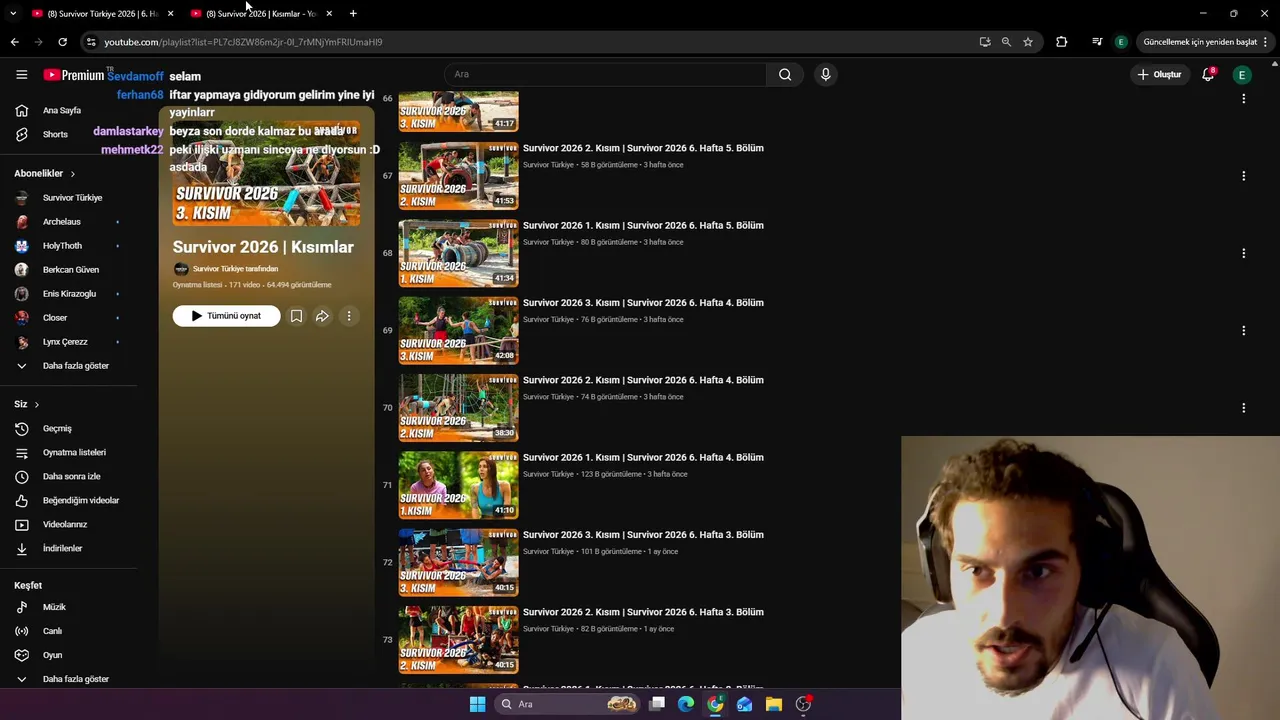Open title 1. Kısım 6. Hafta 5. Bölüm
1280x720 pixels.
643,225
